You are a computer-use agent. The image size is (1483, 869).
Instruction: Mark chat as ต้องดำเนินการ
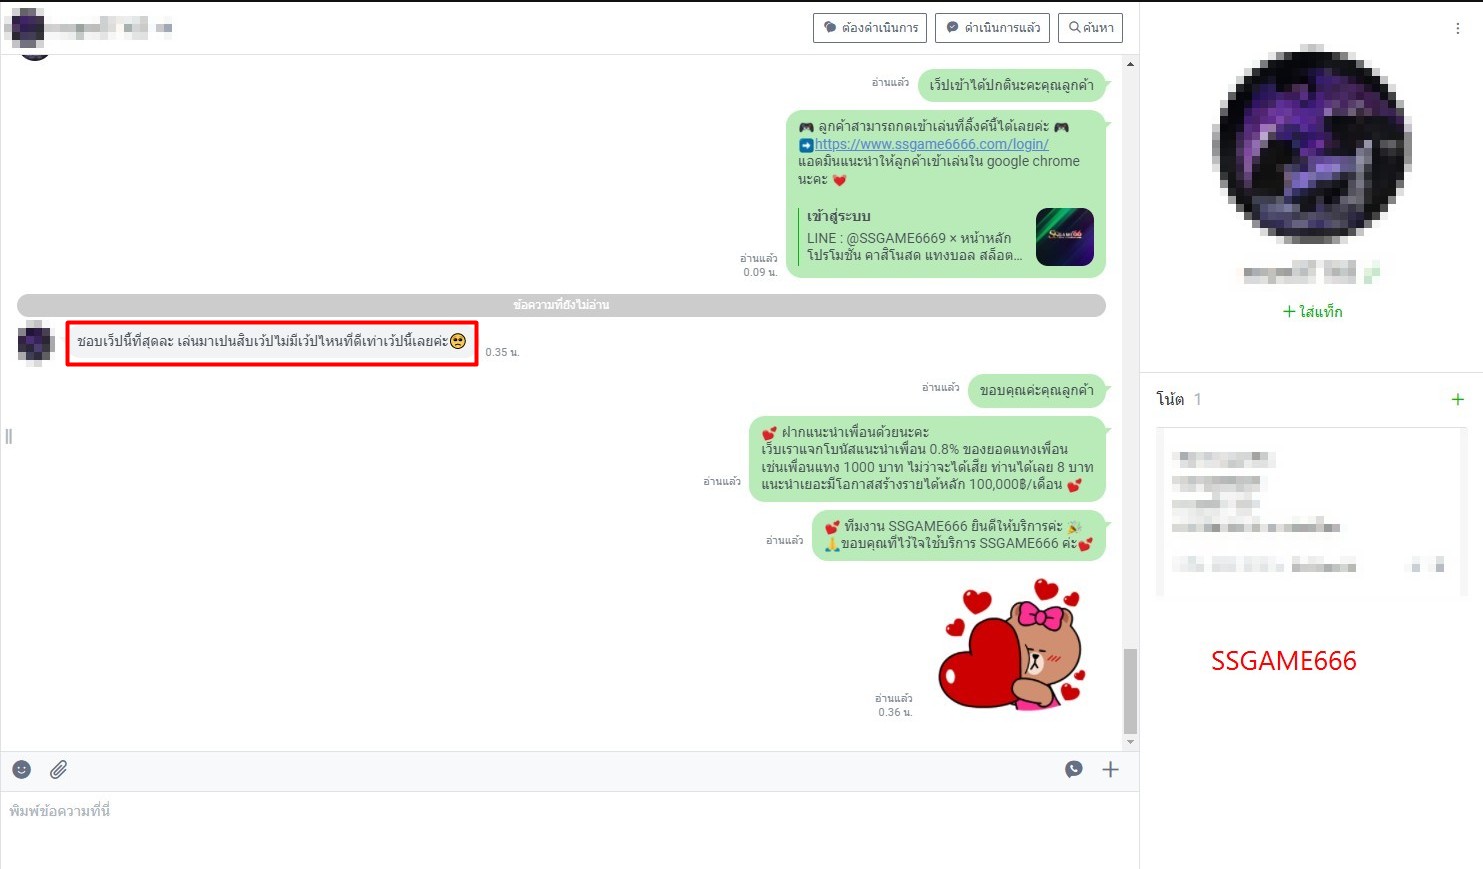pos(870,28)
